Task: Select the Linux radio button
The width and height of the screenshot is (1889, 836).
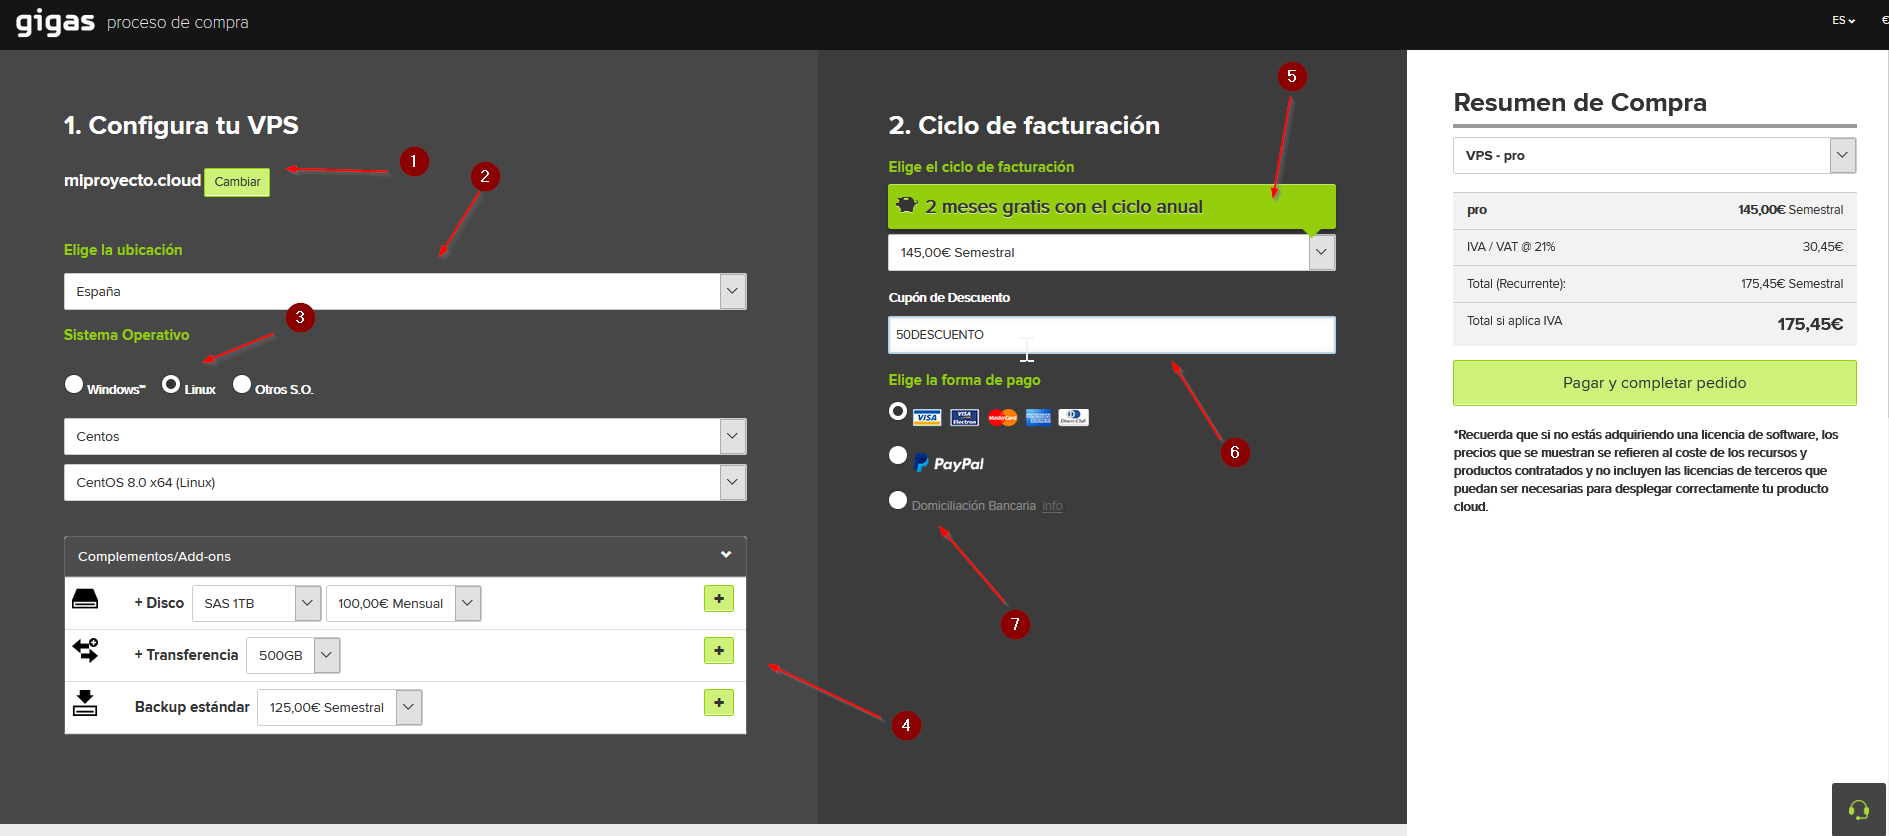Action: [171, 384]
